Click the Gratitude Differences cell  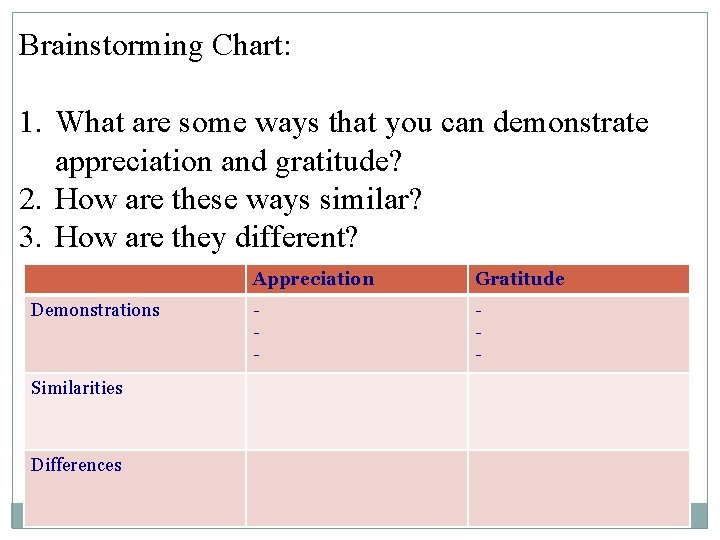(x=579, y=488)
